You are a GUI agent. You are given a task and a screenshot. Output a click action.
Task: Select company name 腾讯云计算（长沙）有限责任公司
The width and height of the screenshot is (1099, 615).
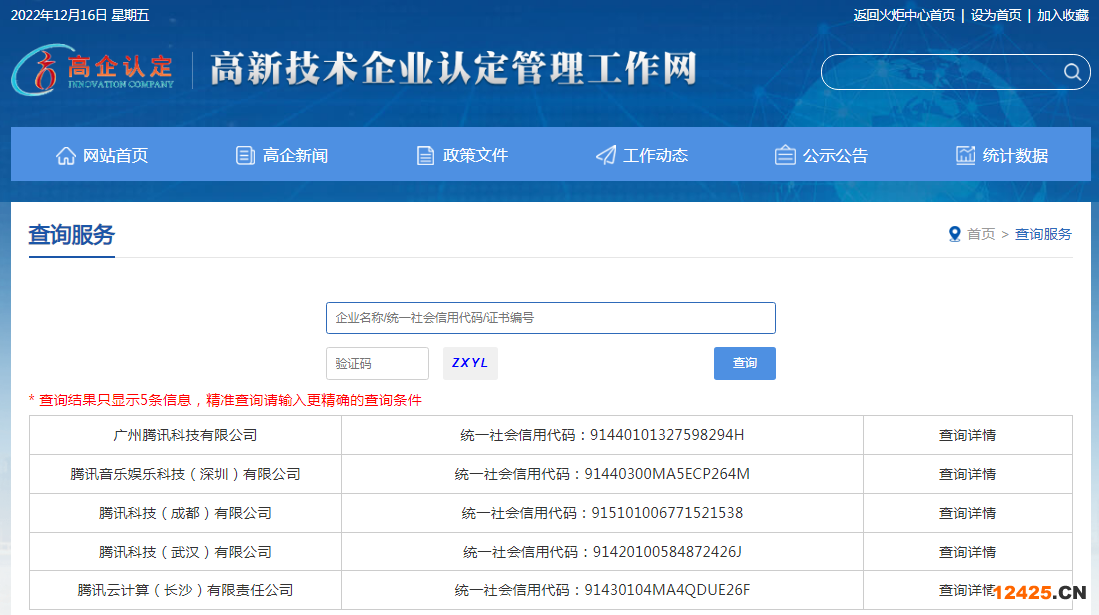(x=185, y=590)
